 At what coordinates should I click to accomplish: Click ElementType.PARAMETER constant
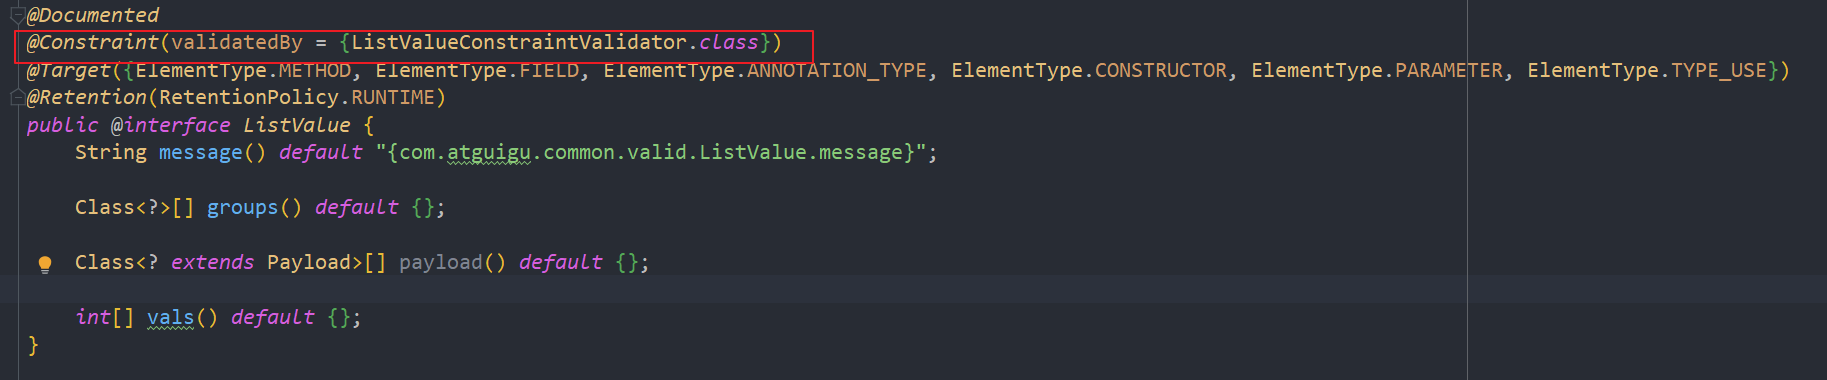pyautogui.click(x=1377, y=70)
